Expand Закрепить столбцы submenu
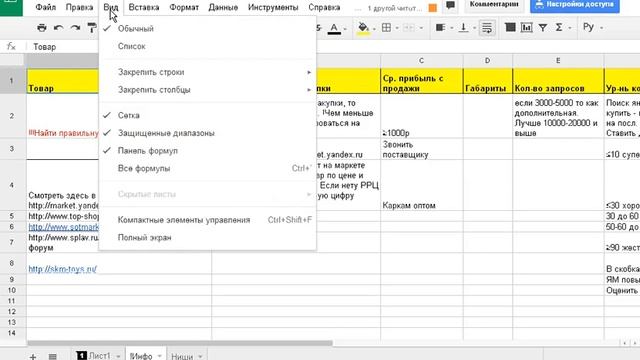 click(x=207, y=90)
